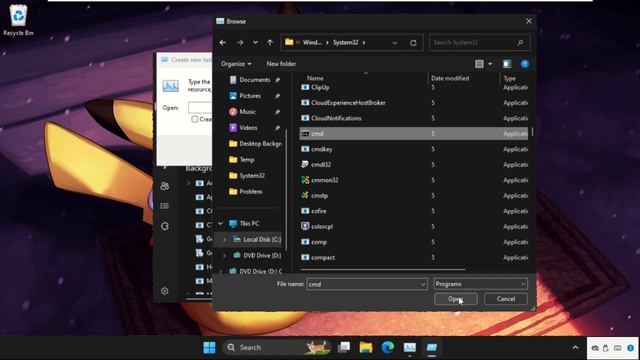Click the cmstp file icon

tap(305, 196)
